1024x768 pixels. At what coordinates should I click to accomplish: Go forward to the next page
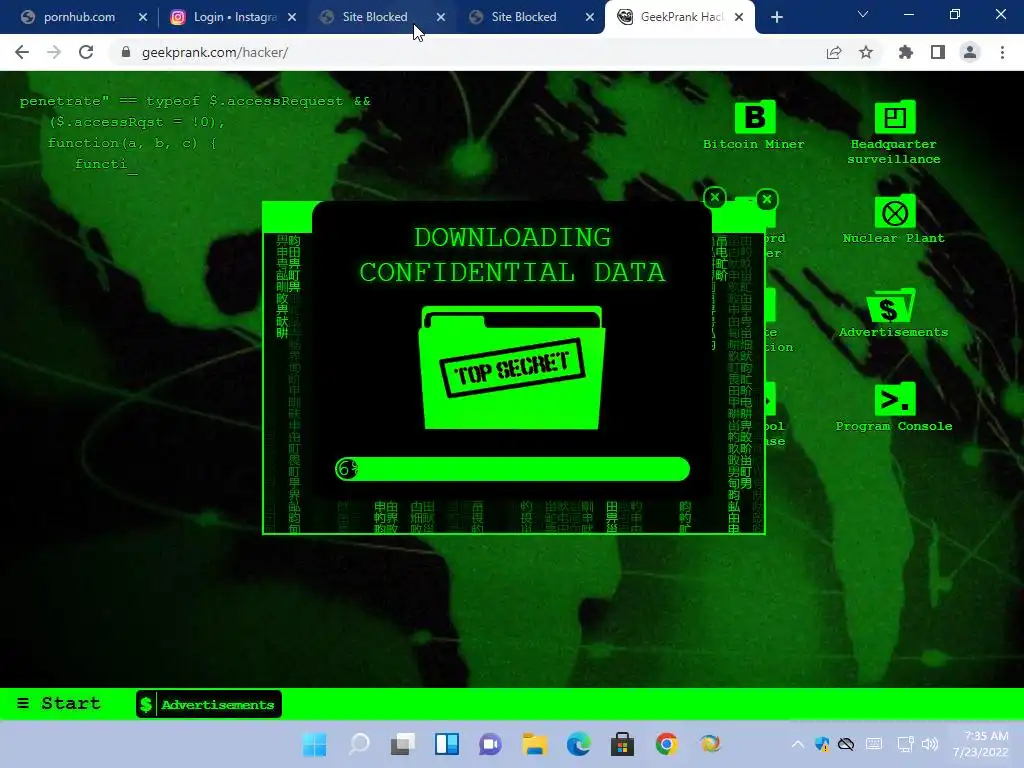(x=54, y=52)
